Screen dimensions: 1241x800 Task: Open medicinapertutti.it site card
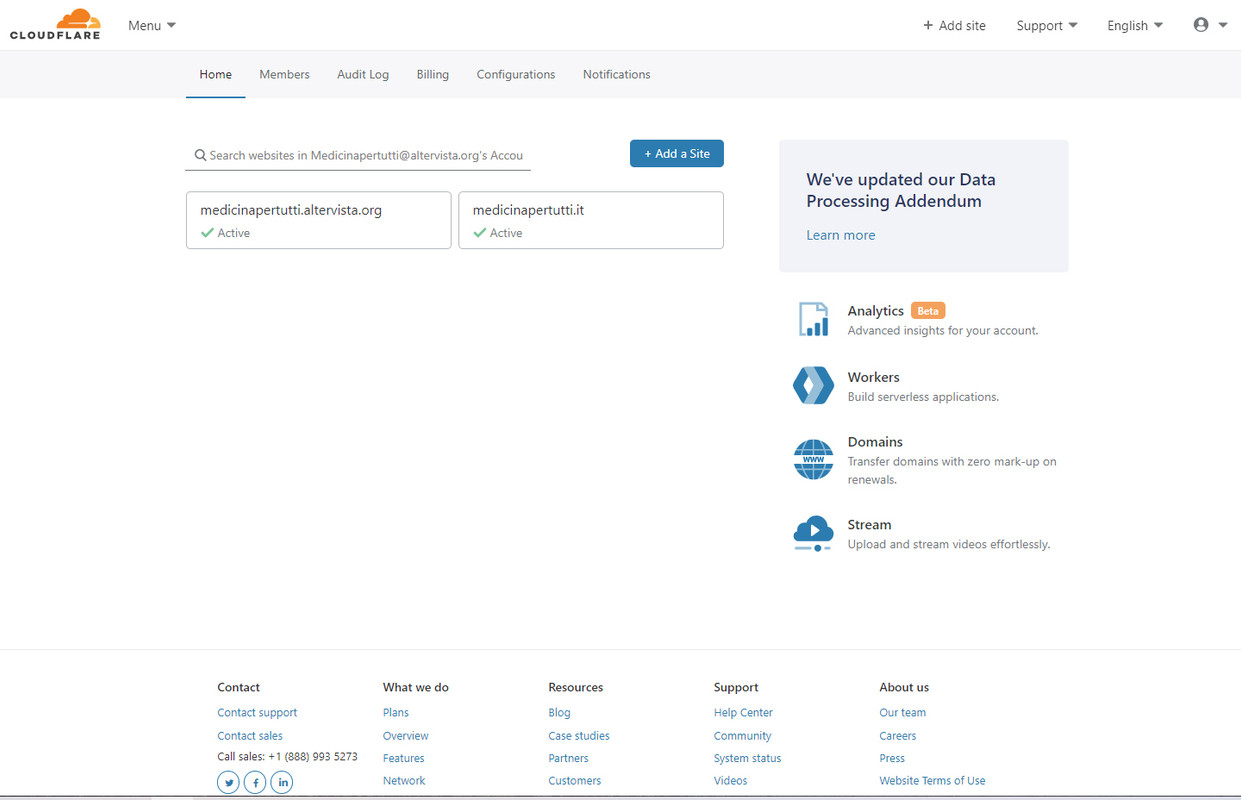coord(590,220)
